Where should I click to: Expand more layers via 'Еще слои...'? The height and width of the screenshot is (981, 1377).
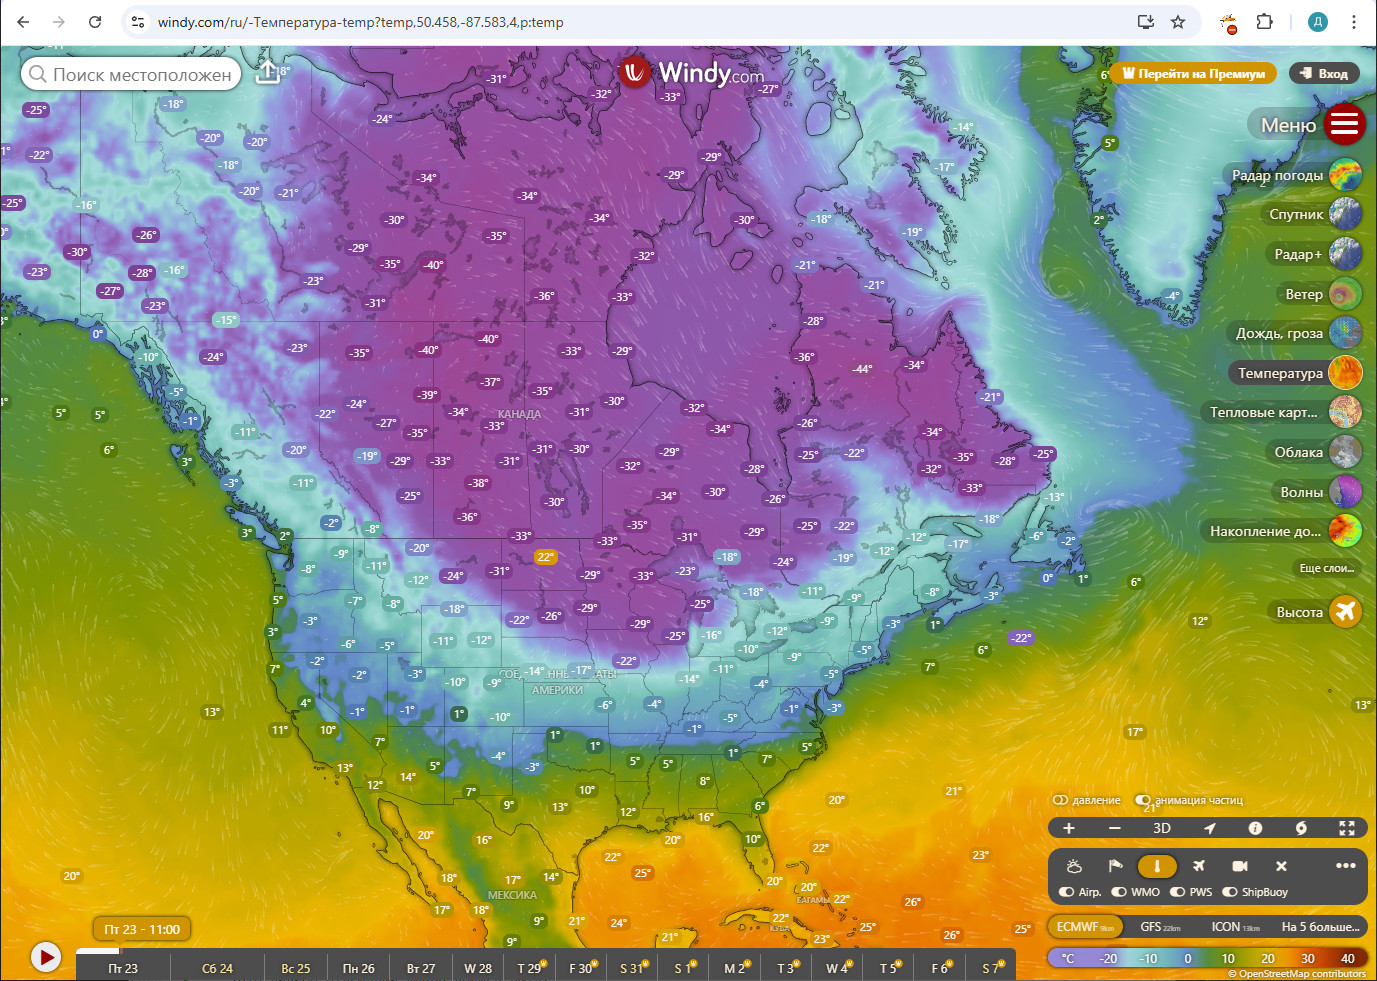click(x=1326, y=568)
